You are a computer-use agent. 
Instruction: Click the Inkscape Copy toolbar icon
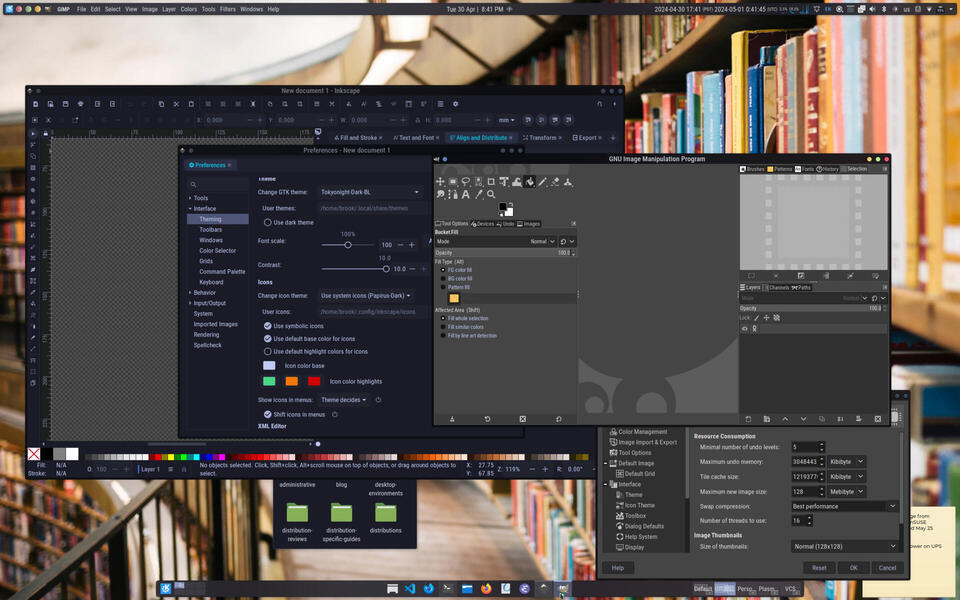point(161,104)
